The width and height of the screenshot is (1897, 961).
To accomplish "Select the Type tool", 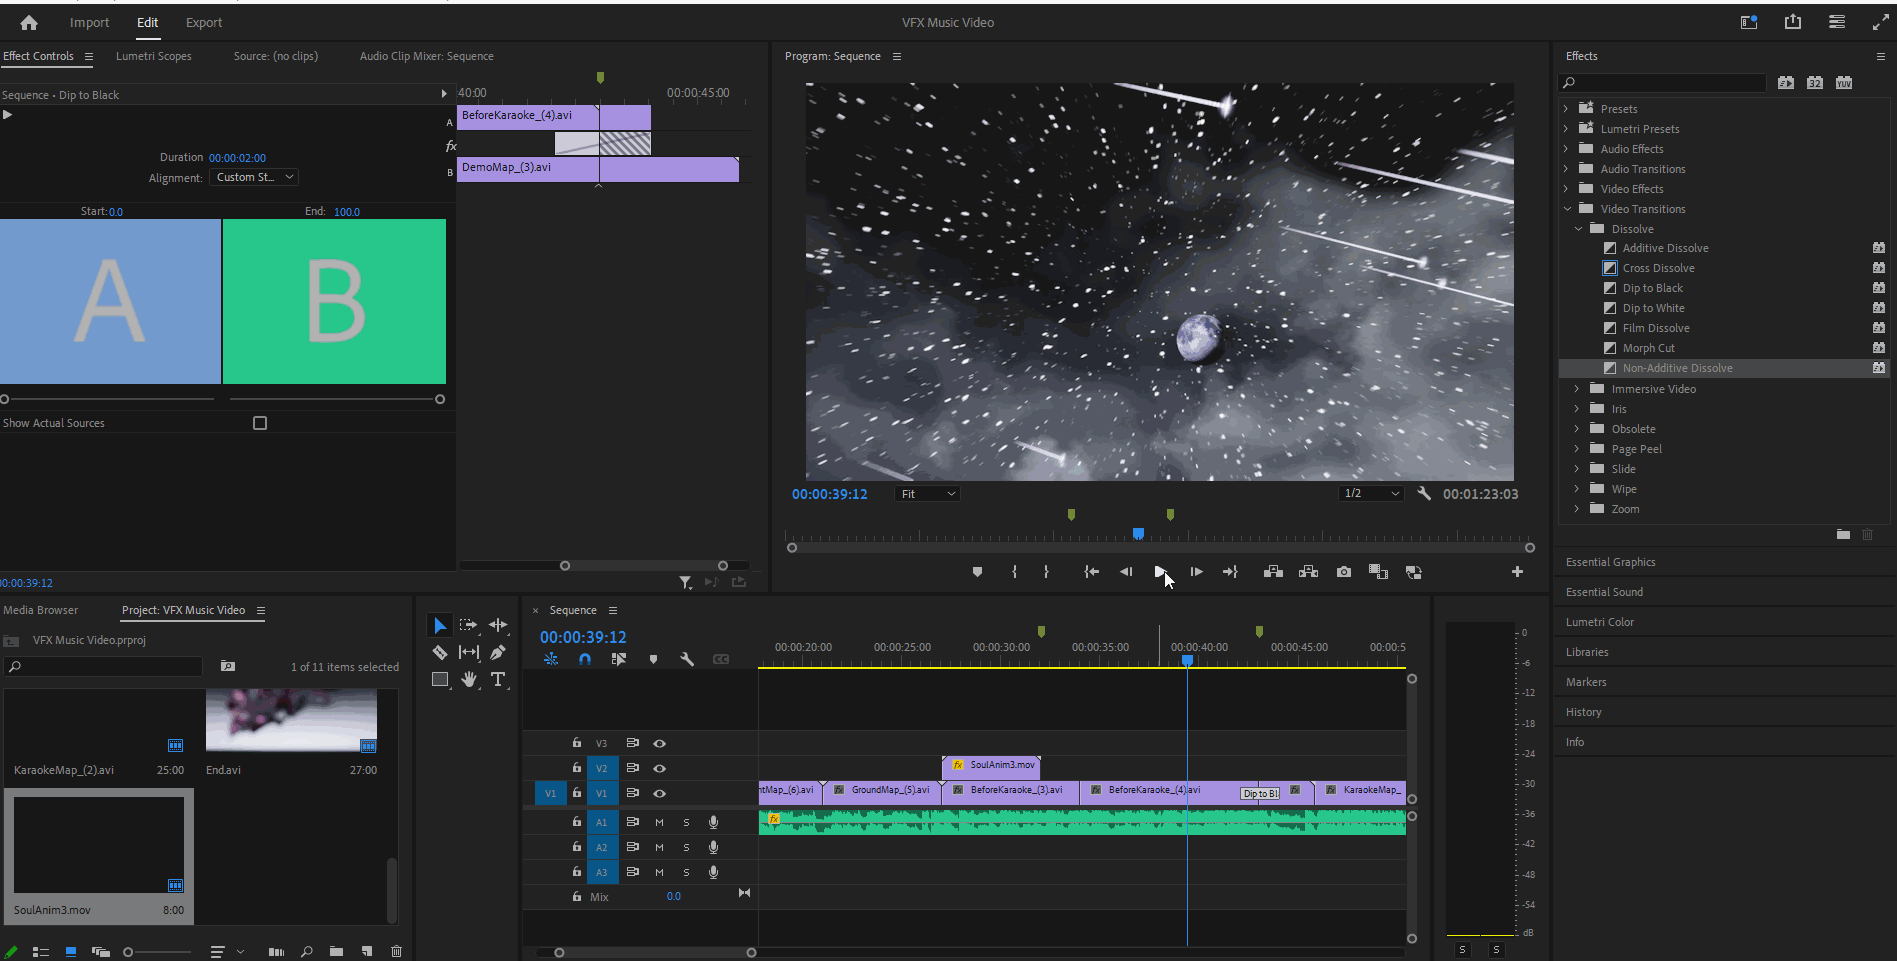I will pos(498,680).
